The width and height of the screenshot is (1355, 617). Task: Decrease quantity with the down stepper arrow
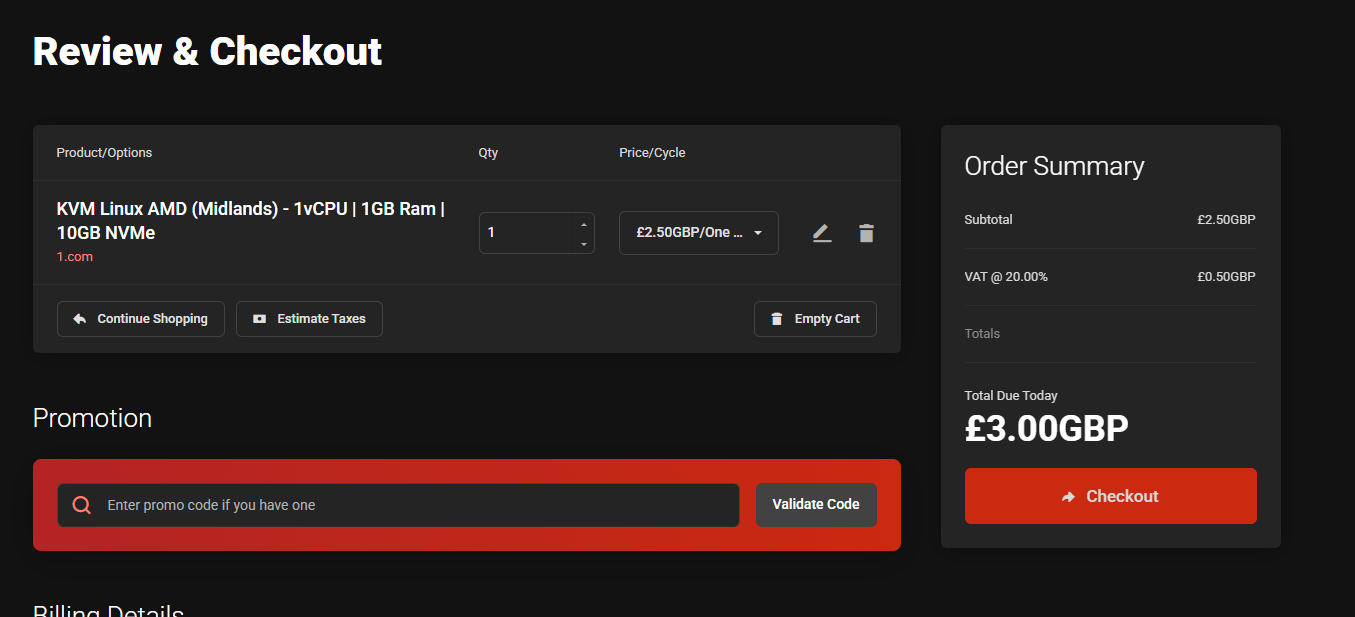584,244
